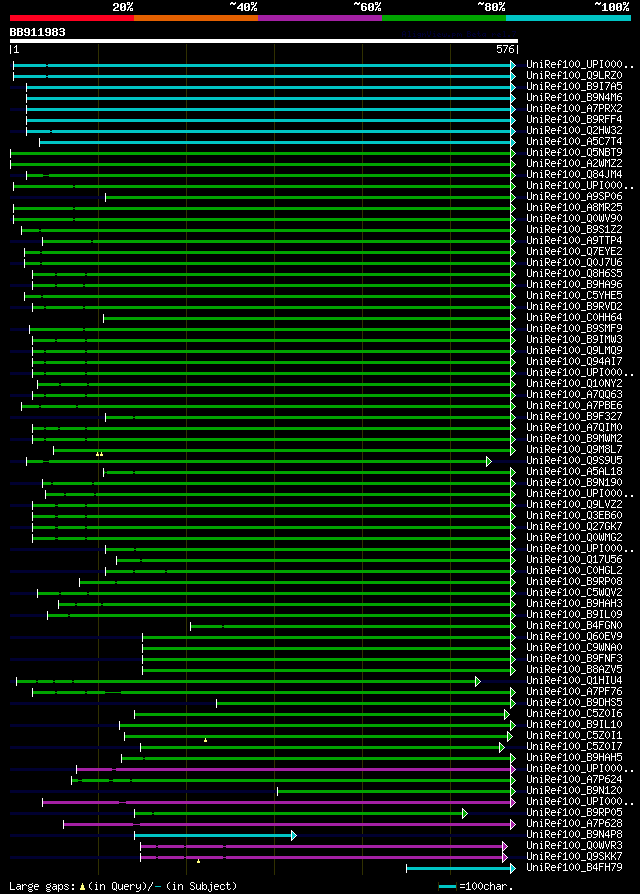Select the UniRef100_A2WMZ2 label
640x894 pixels.
tap(574, 164)
